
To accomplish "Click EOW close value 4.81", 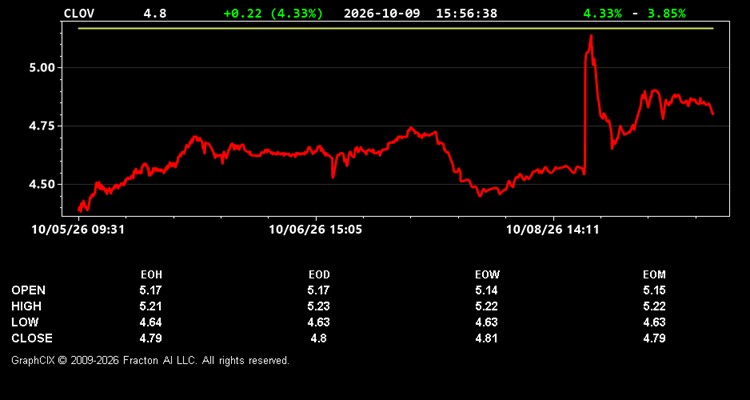I will 486,338.
